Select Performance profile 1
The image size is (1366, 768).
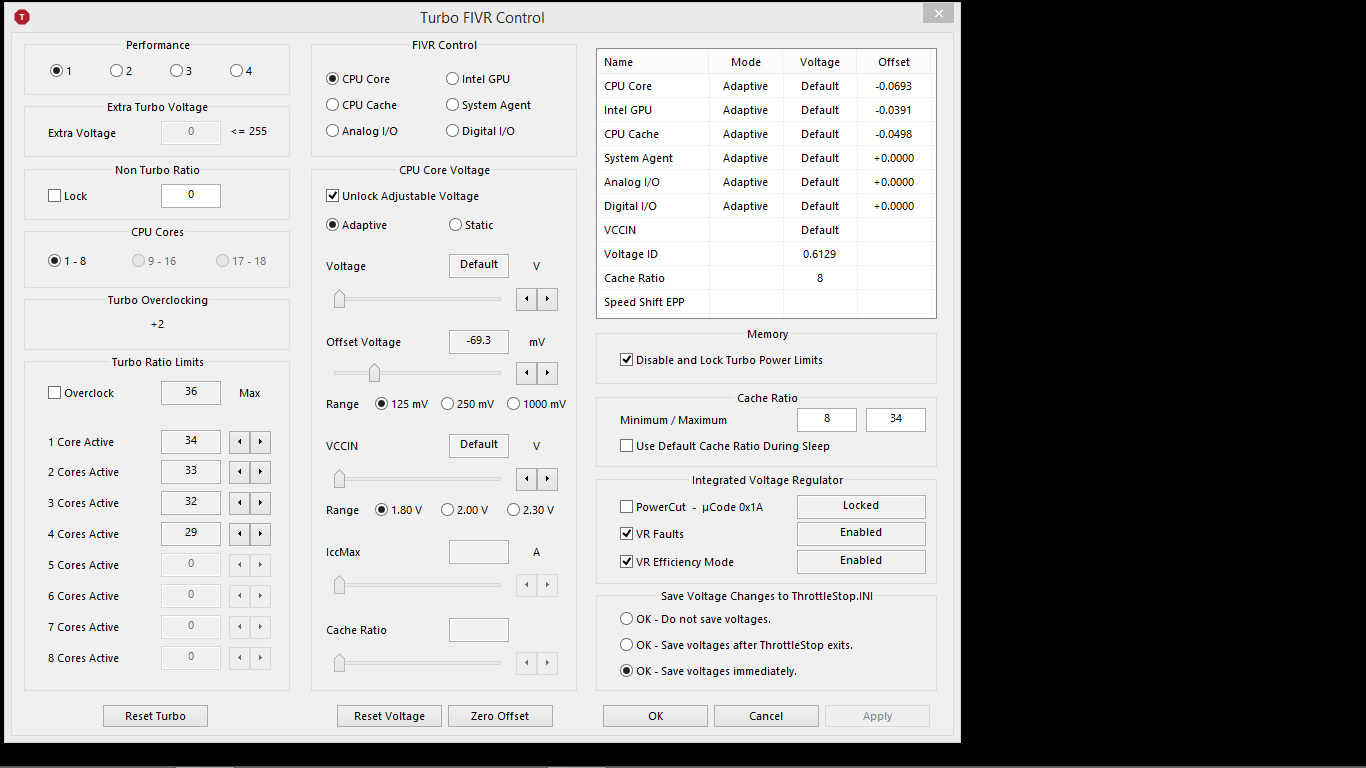61,71
